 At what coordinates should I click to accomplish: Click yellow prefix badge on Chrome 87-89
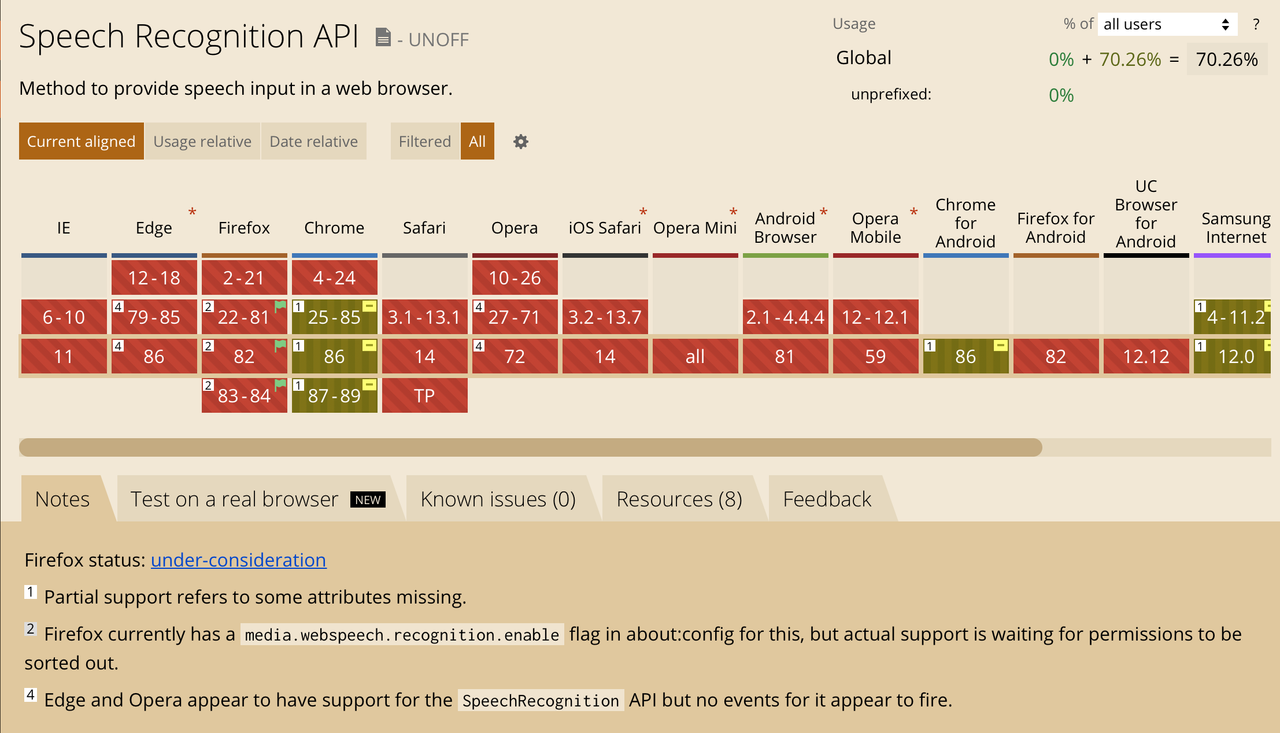pyautogui.click(x=369, y=384)
